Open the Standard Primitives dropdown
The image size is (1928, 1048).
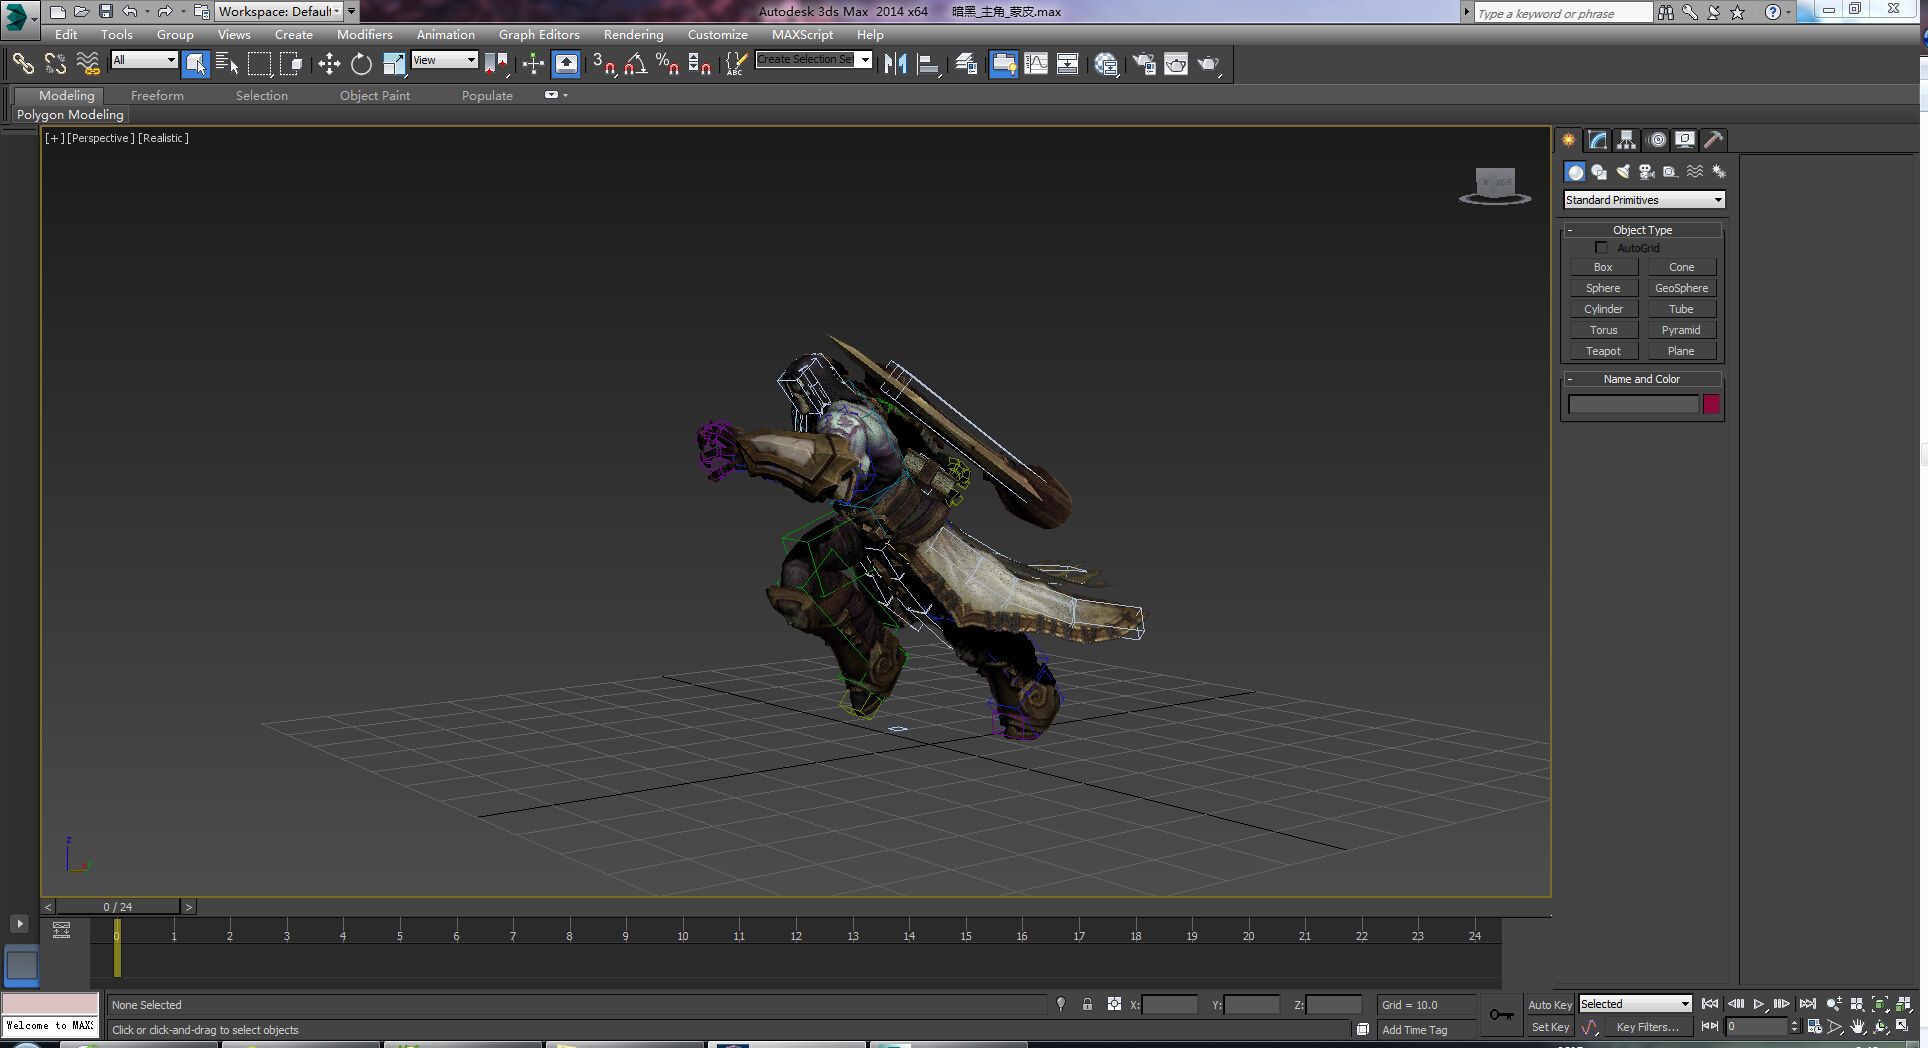pyautogui.click(x=1644, y=200)
